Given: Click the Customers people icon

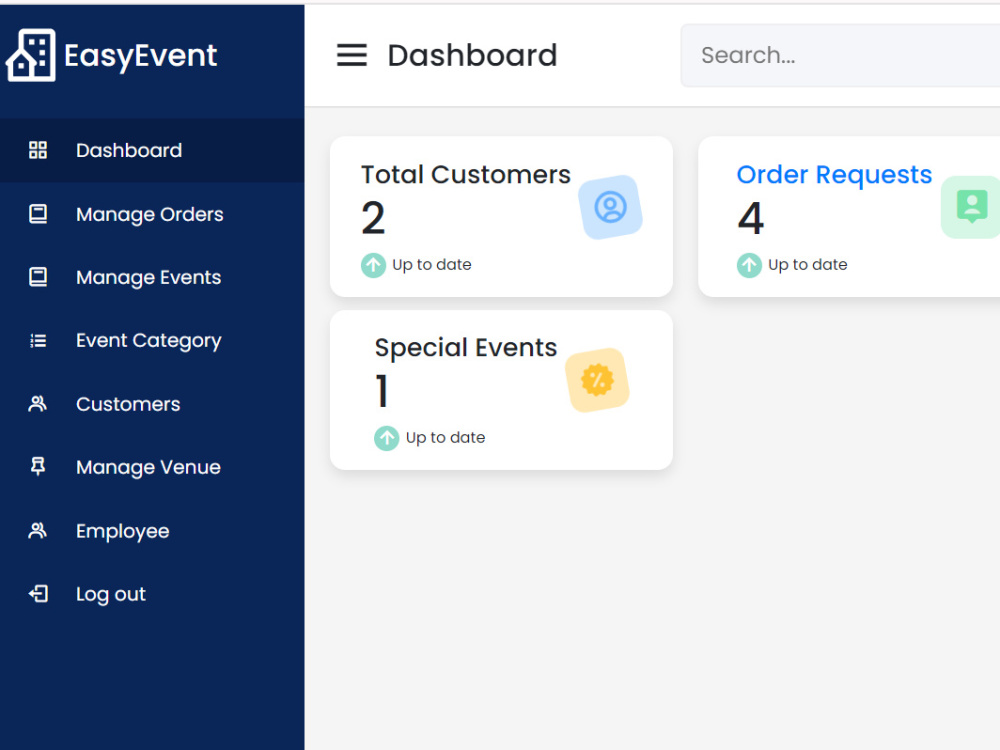Looking at the screenshot, I should 38,404.
